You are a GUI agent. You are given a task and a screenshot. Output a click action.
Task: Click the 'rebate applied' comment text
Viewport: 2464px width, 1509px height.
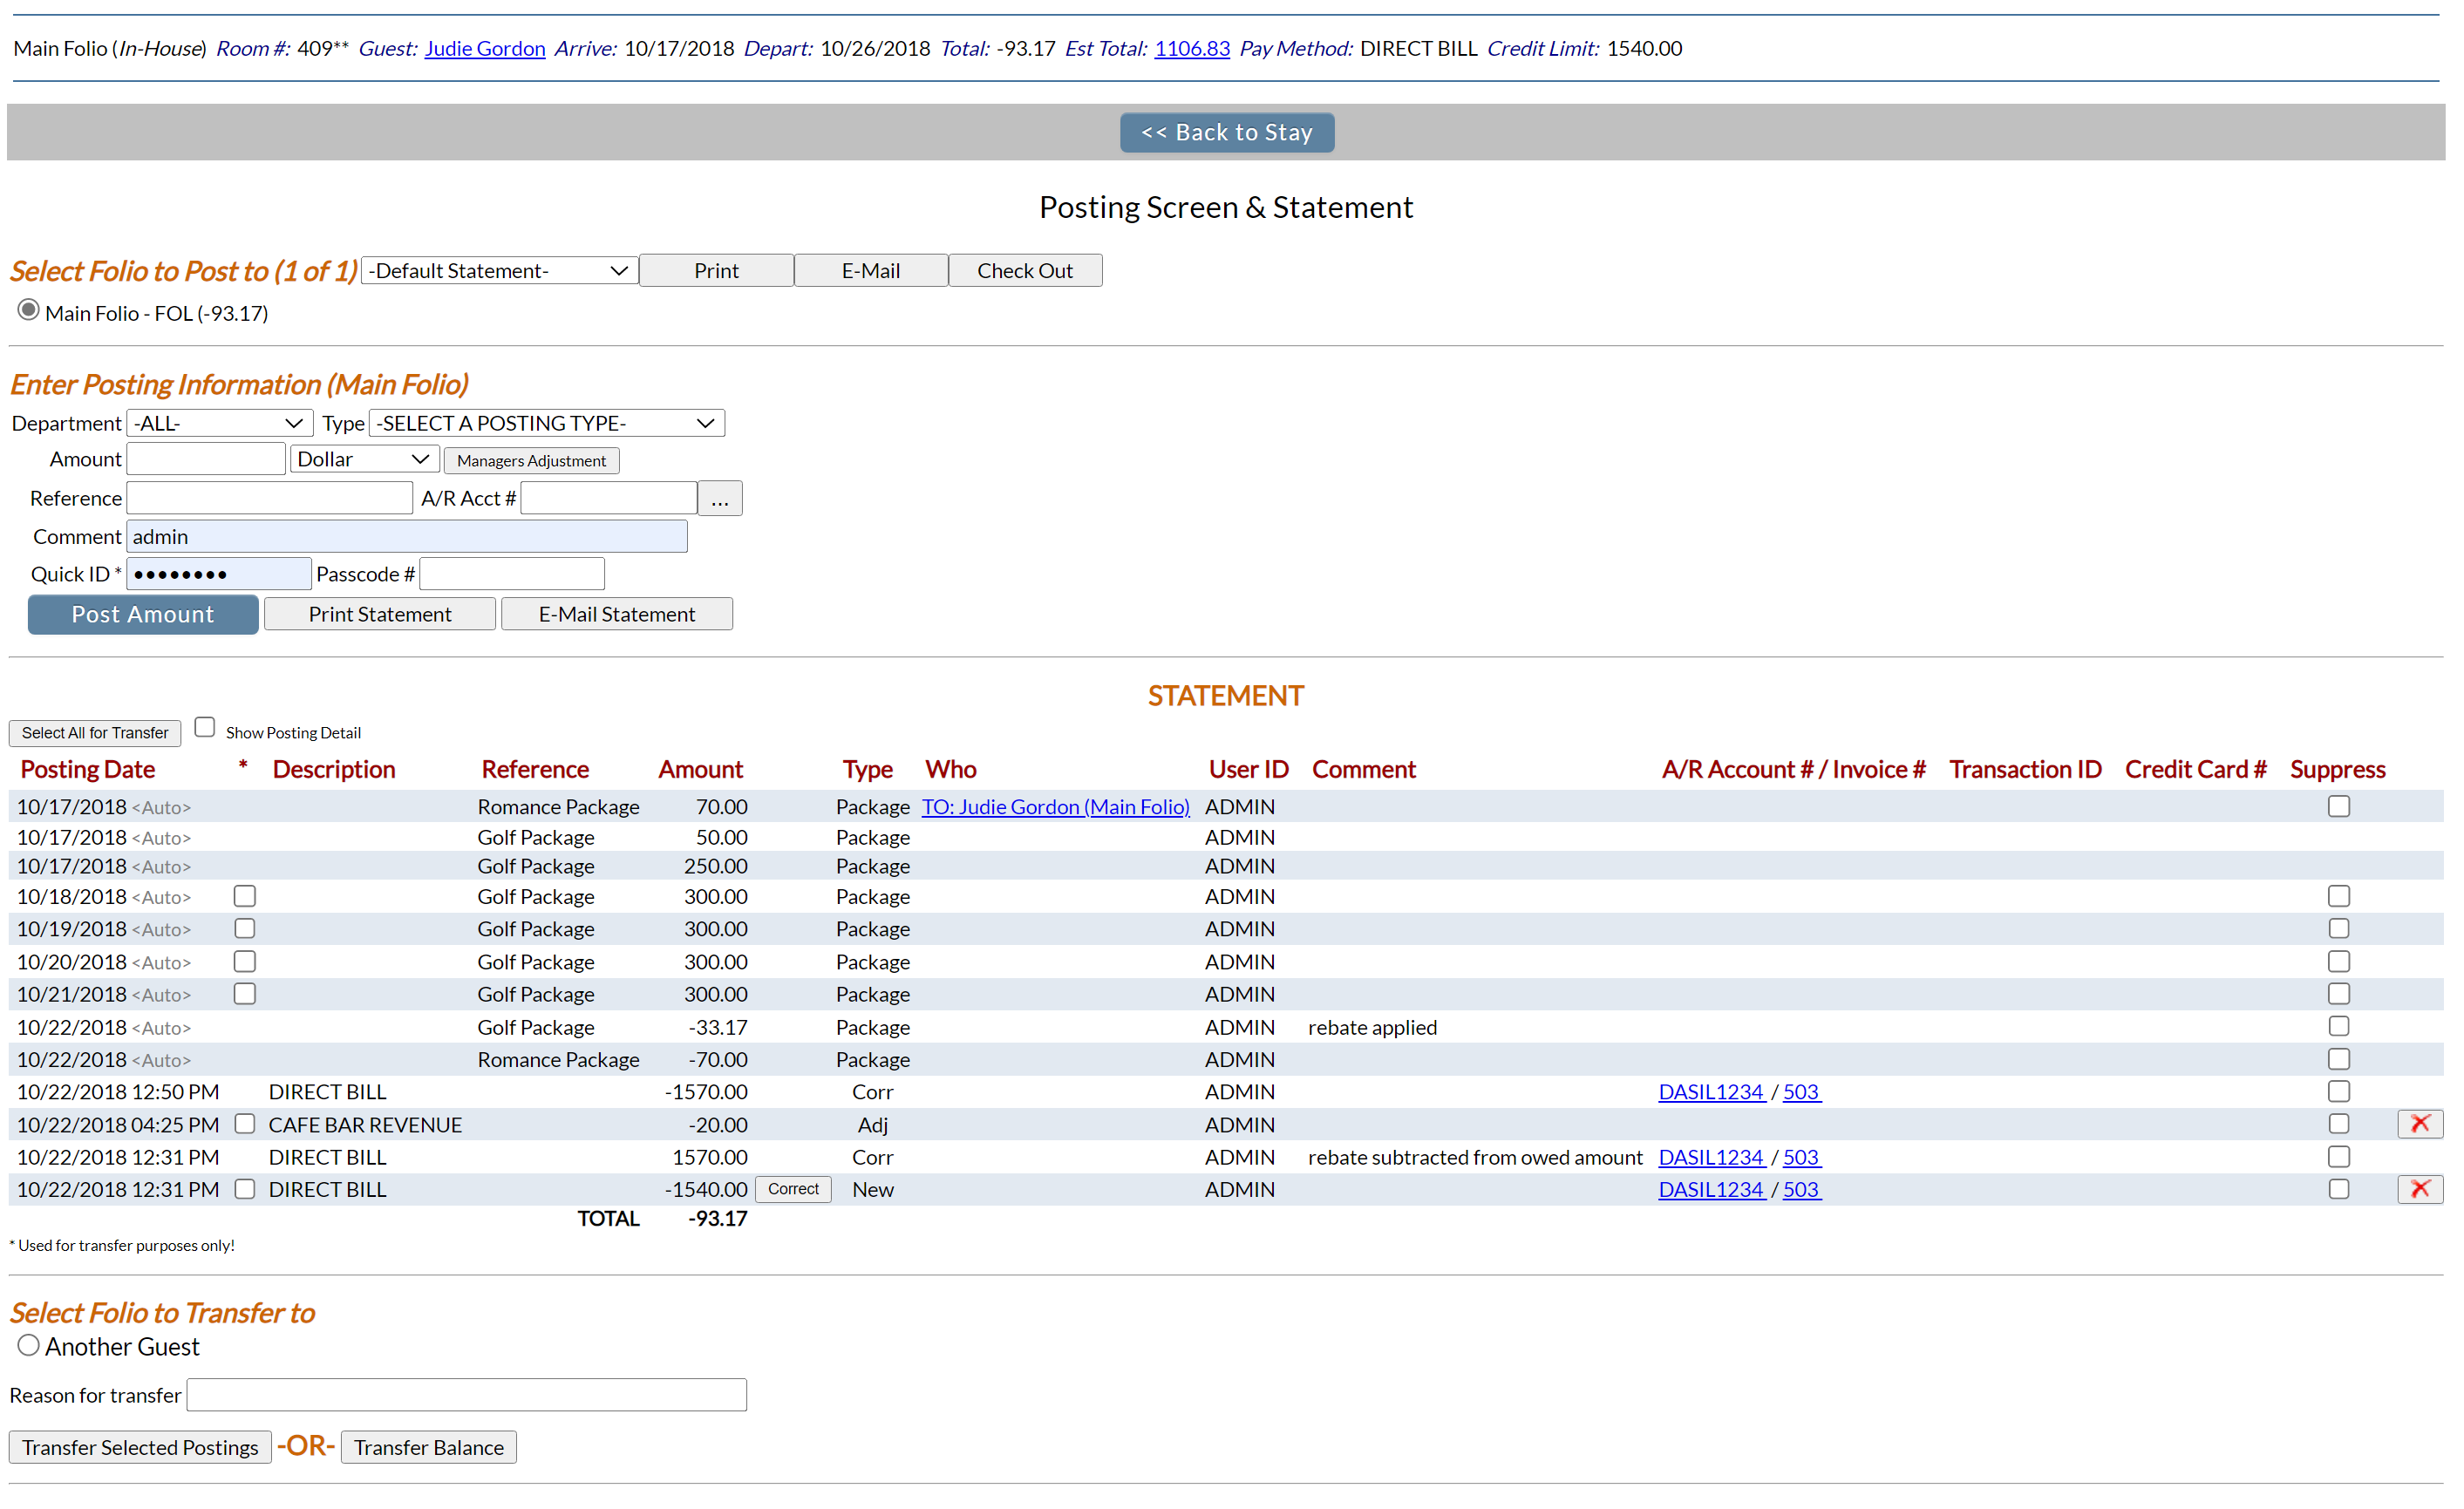(1372, 1027)
